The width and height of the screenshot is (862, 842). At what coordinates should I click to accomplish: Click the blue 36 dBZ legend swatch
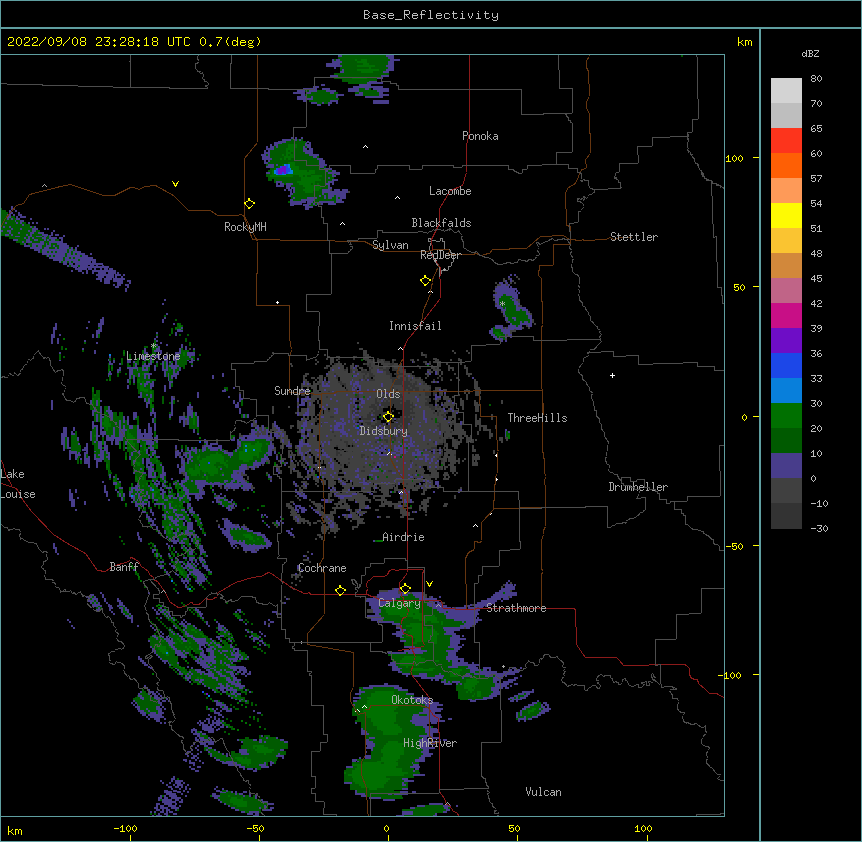[786, 365]
